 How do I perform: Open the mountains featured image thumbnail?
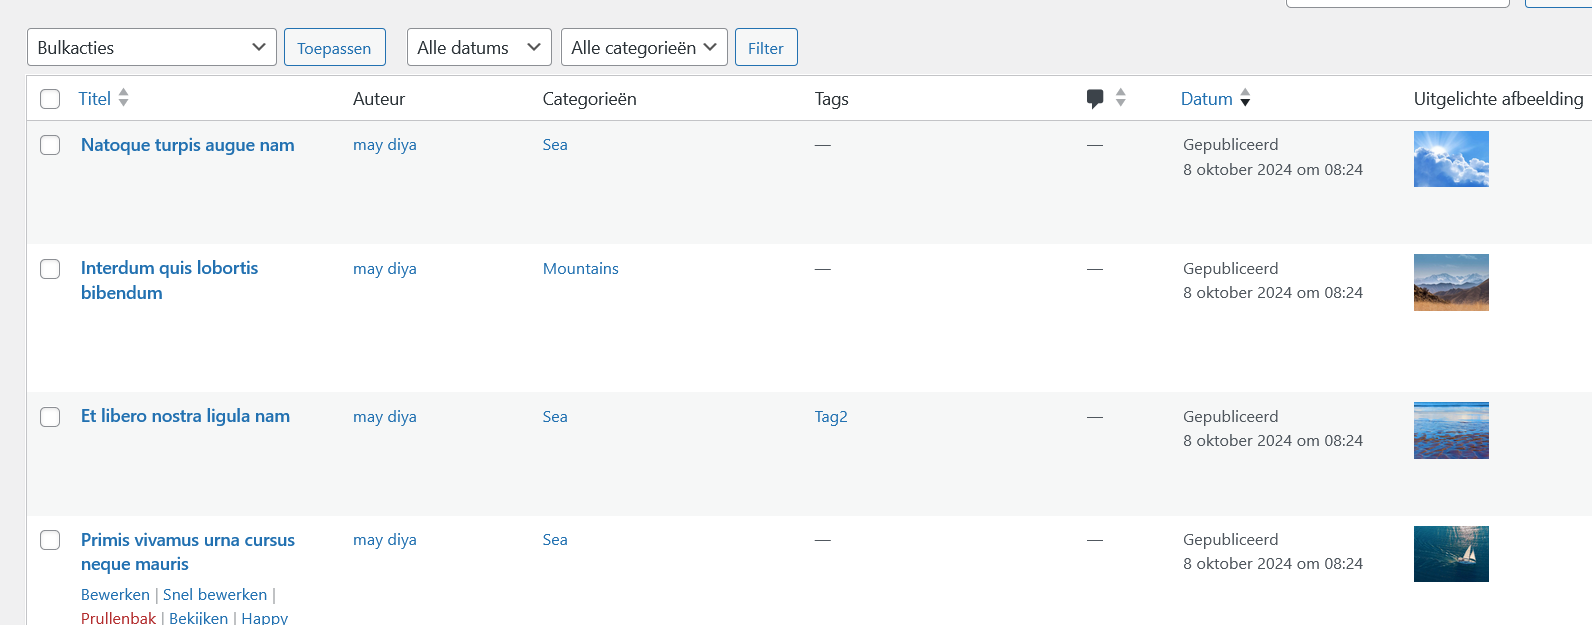click(1450, 282)
